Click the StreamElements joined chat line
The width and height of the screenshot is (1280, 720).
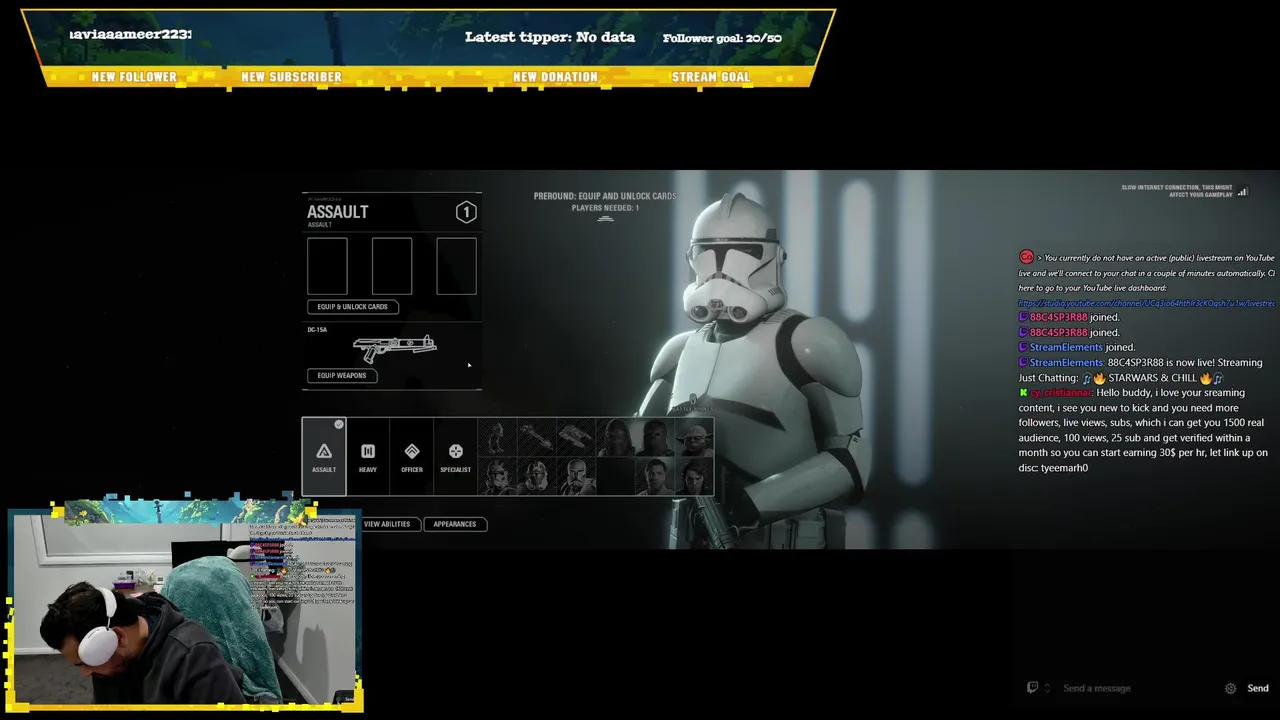1077,347
